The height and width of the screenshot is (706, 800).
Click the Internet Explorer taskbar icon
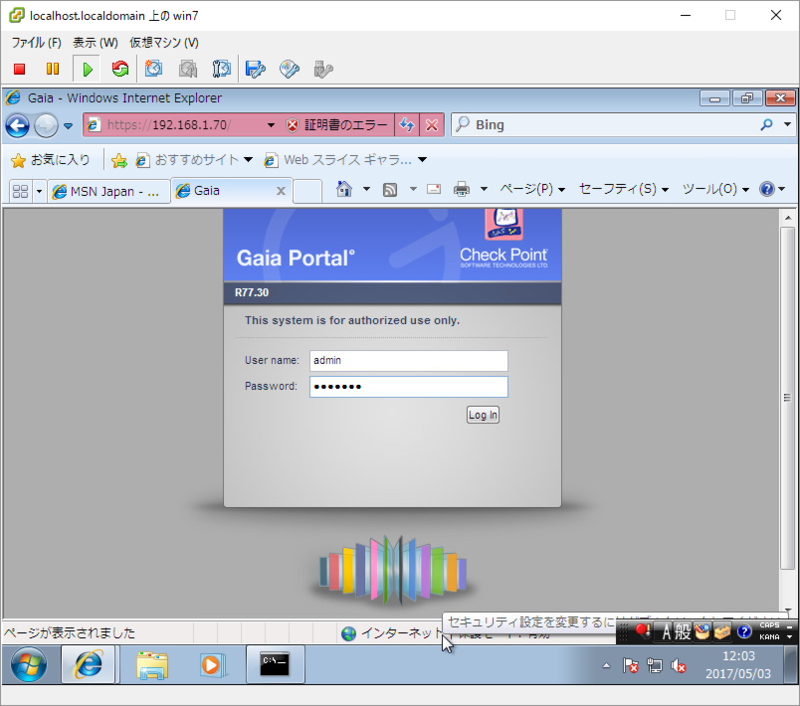88,664
